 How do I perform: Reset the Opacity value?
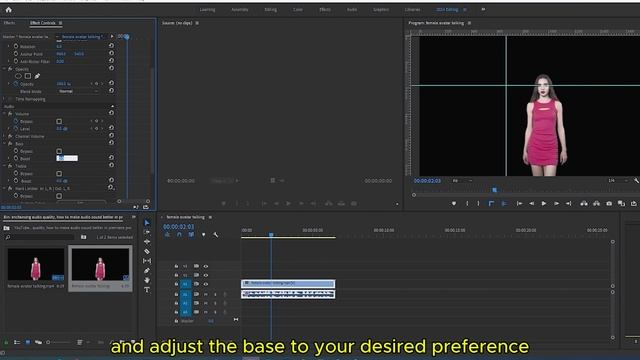[111, 83]
